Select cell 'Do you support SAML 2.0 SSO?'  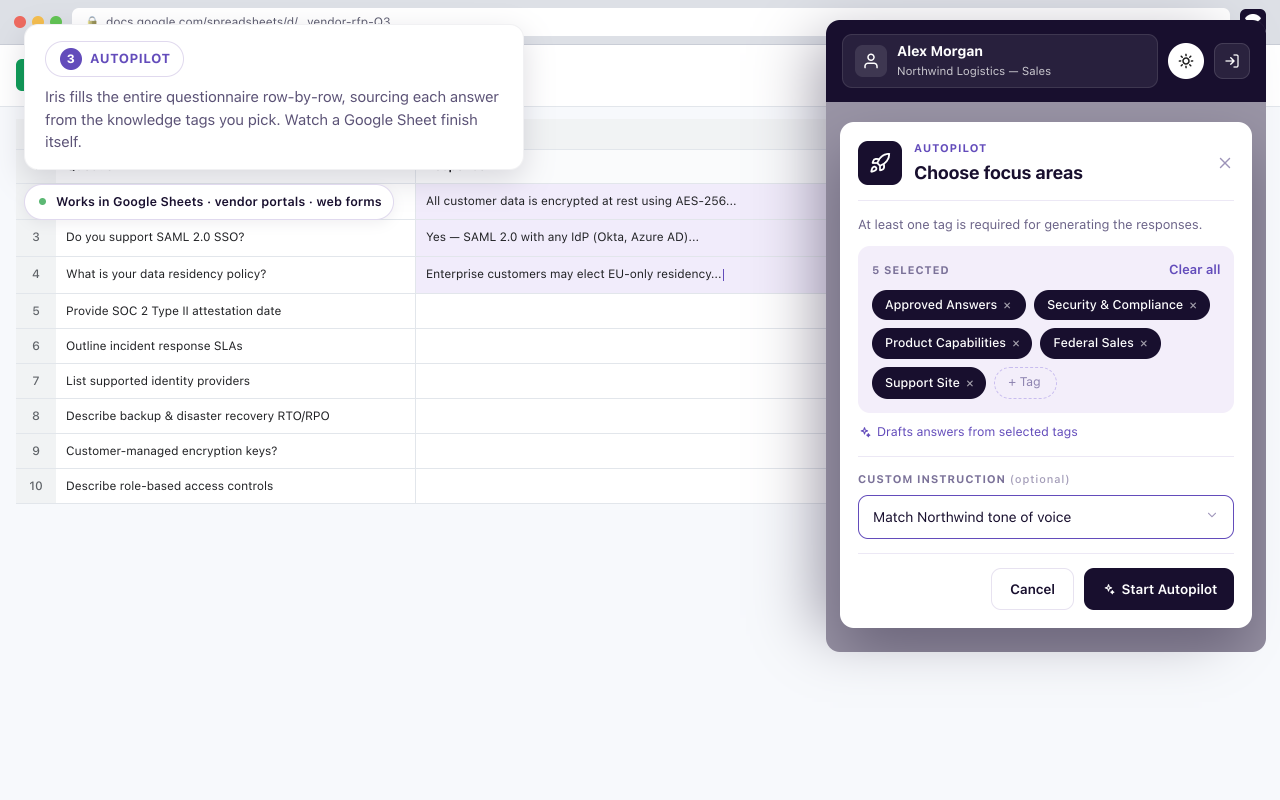[x=236, y=237]
